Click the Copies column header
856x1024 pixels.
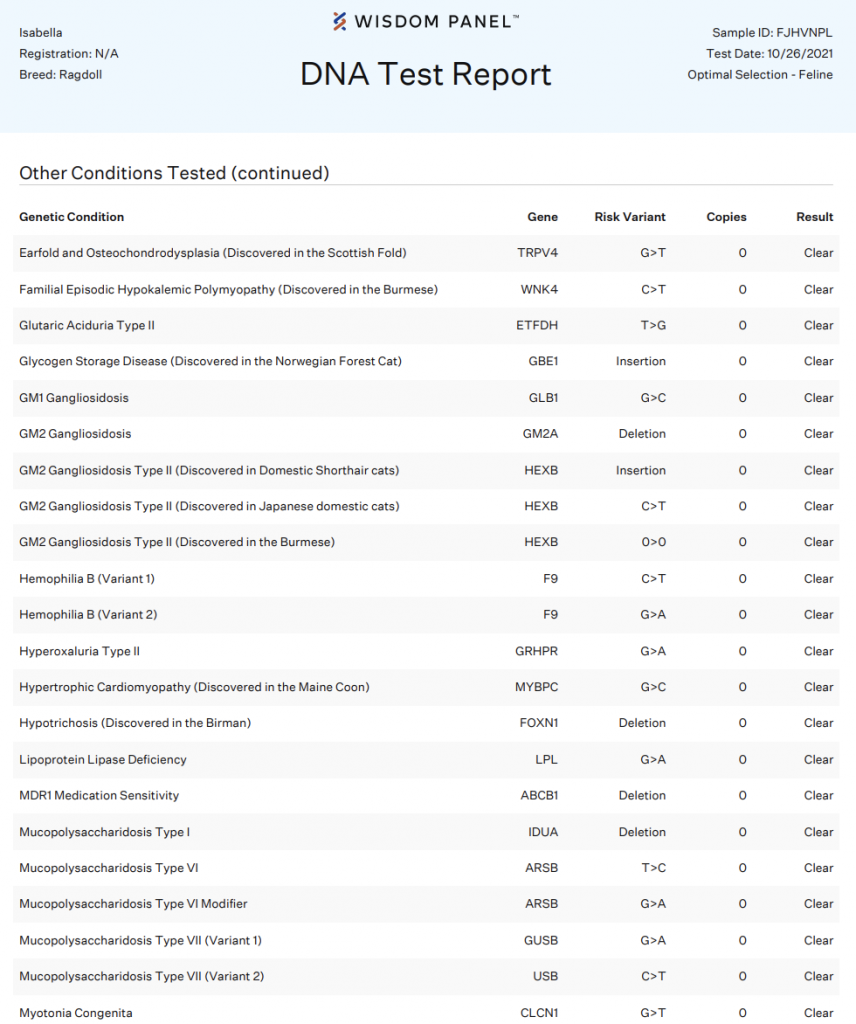tap(726, 217)
